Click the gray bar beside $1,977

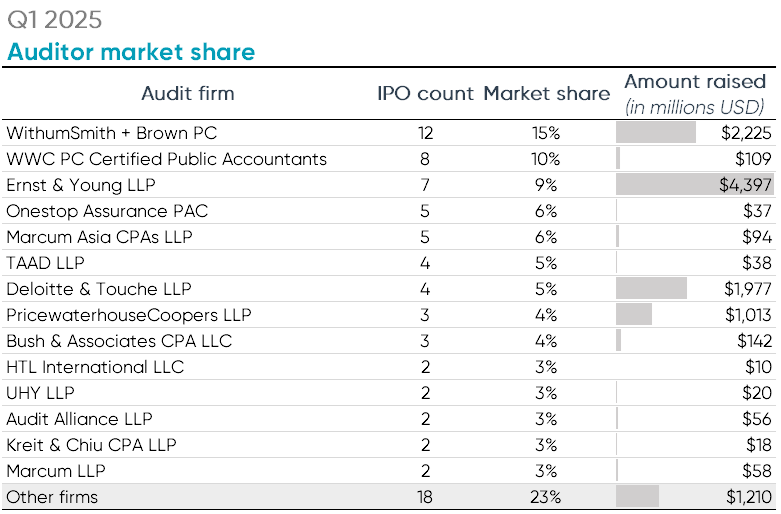[x=652, y=289]
